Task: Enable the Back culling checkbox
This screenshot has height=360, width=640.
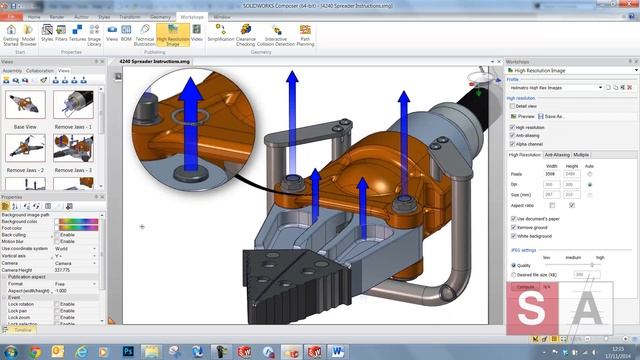Action: [x=57, y=235]
